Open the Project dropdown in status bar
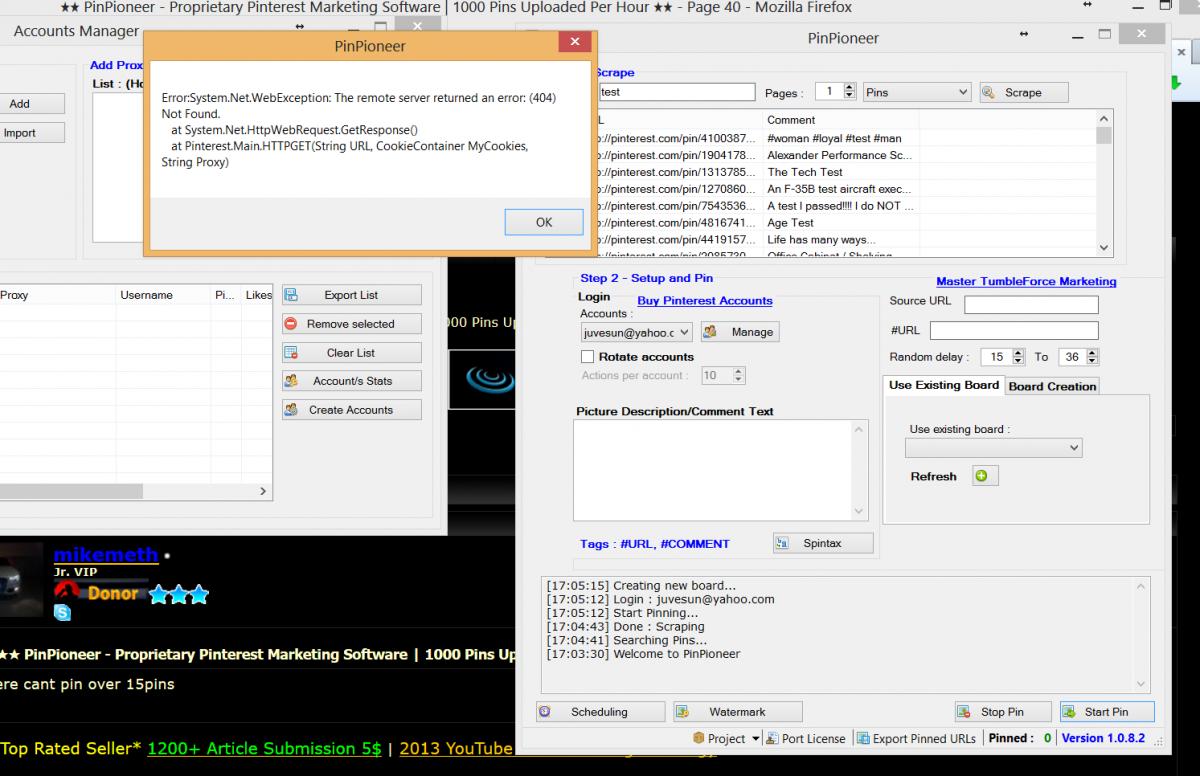Viewport: 1200px width, 776px height. (727, 739)
